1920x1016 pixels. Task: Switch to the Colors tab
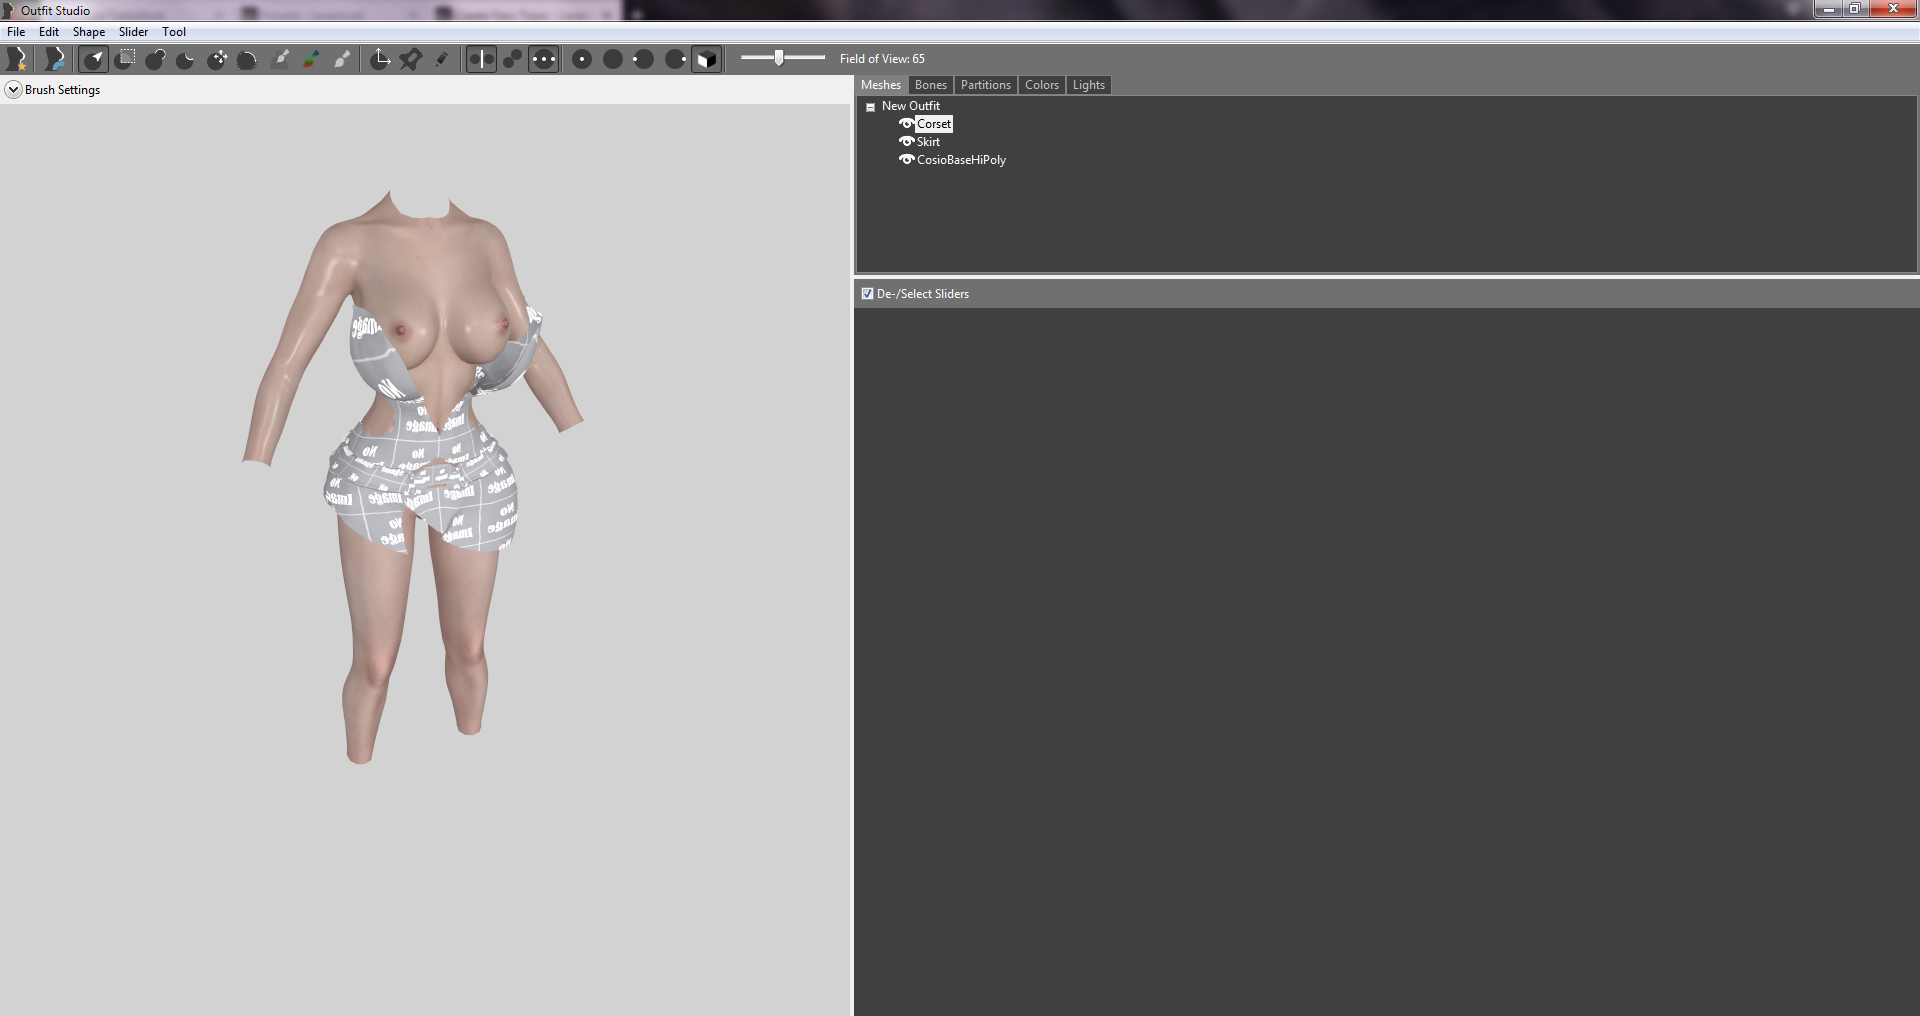pos(1041,85)
